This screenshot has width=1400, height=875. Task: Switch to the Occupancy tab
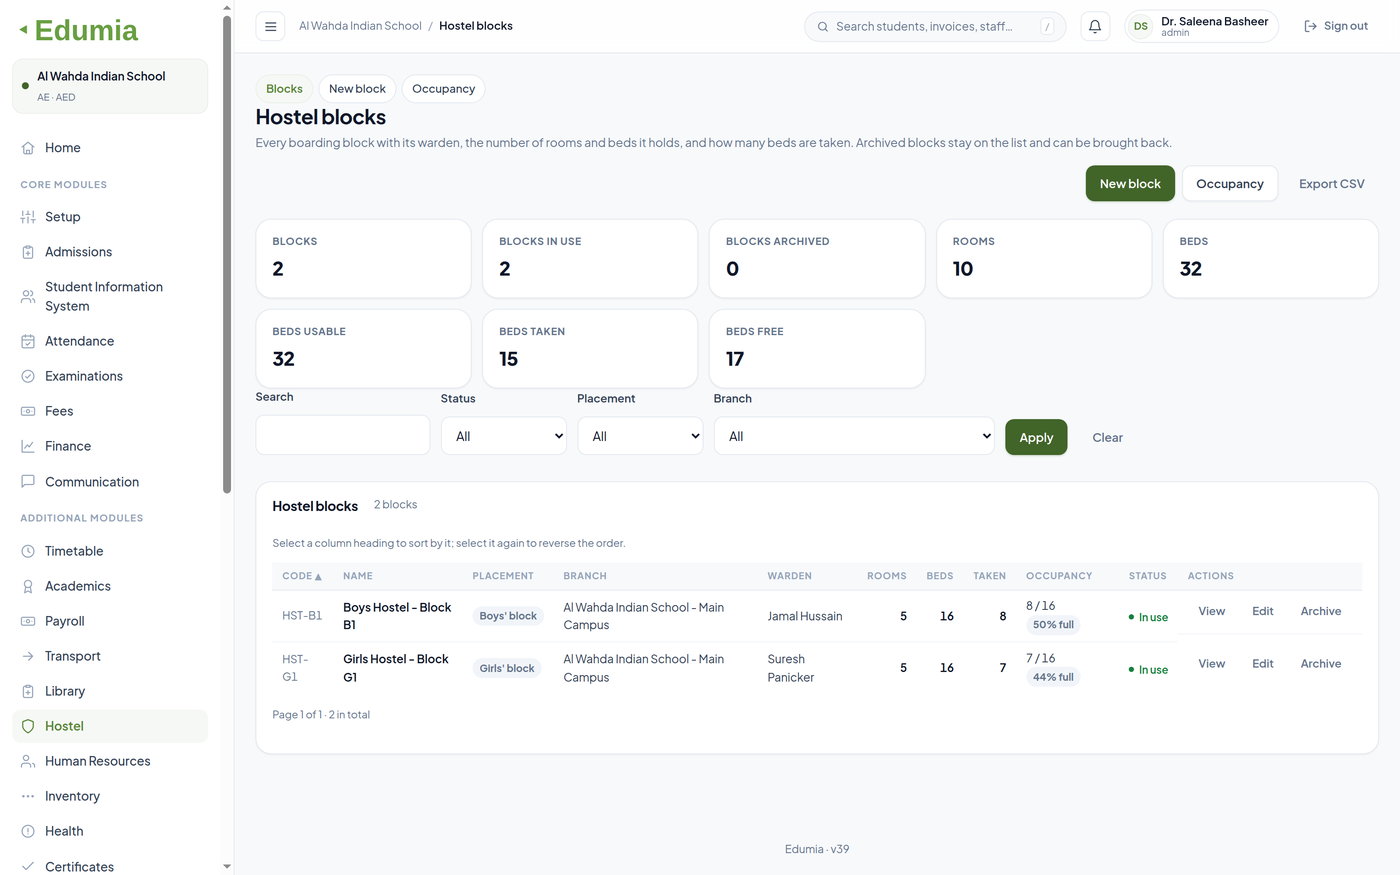click(443, 89)
